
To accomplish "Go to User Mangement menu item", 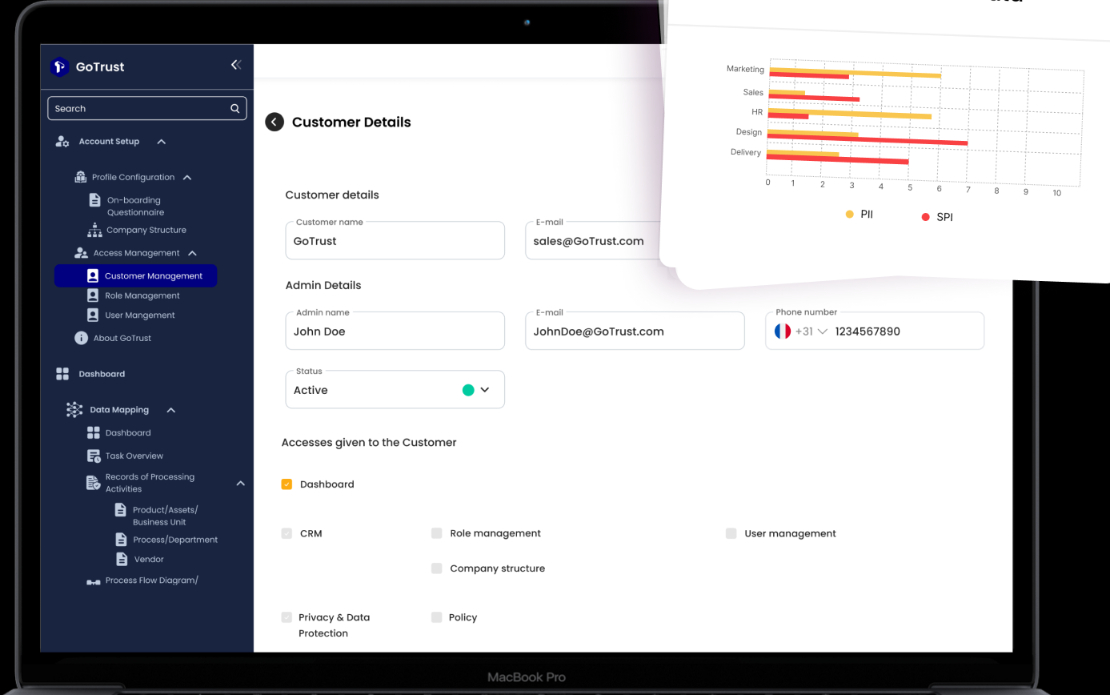I will point(140,315).
